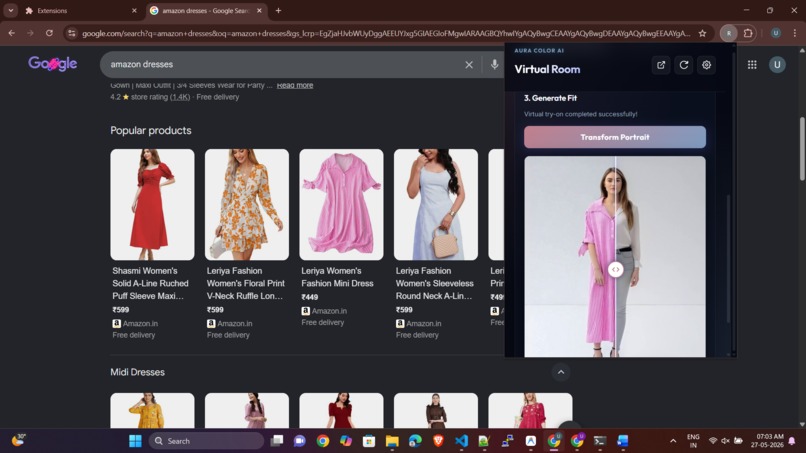
Task: Grab the before/after comparison slider handle
Action: tap(615, 269)
